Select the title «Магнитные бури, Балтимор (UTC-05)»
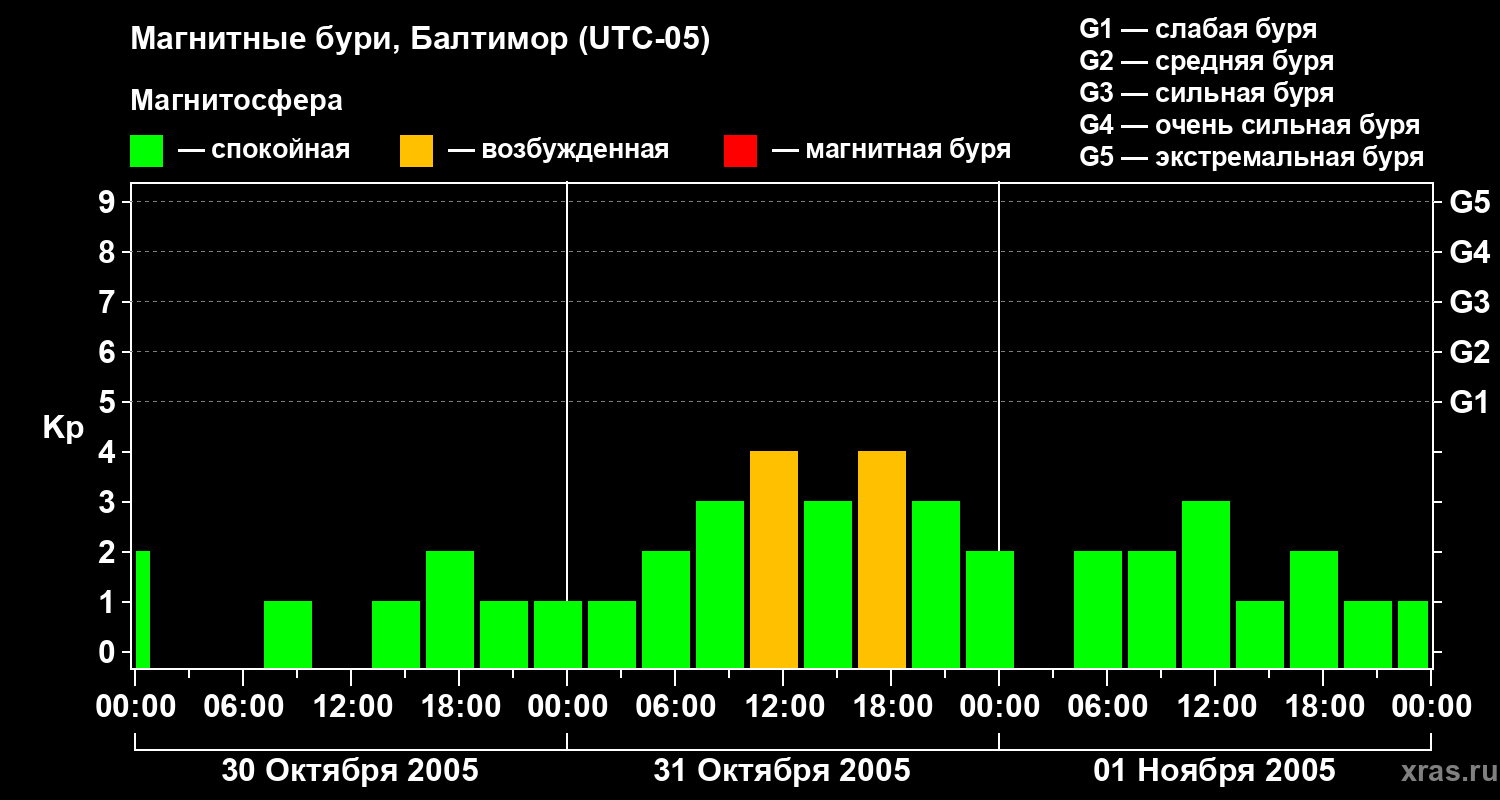Image resolution: width=1500 pixels, height=800 pixels. tap(420, 40)
